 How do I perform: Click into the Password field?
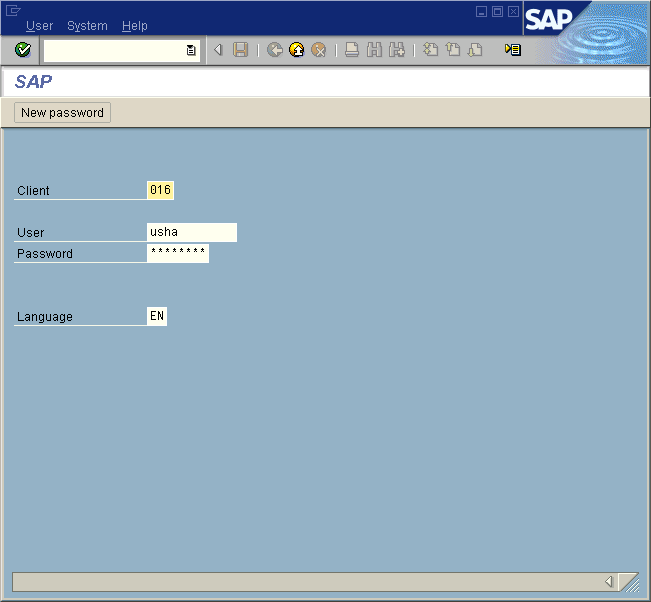[178, 254]
